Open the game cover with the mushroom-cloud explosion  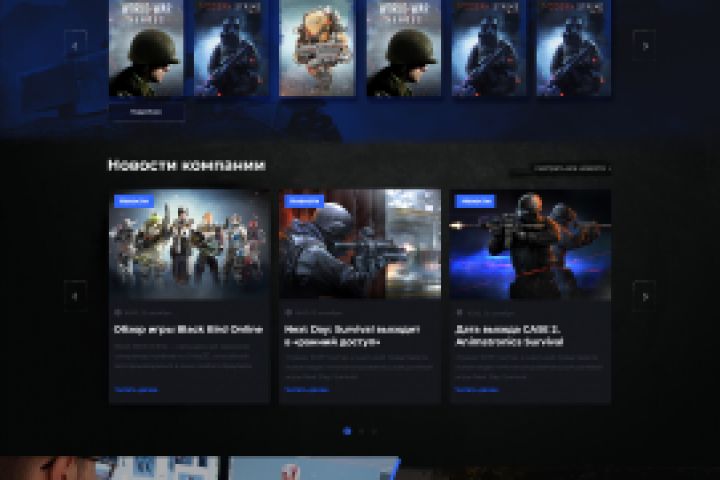click(x=317, y=47)
